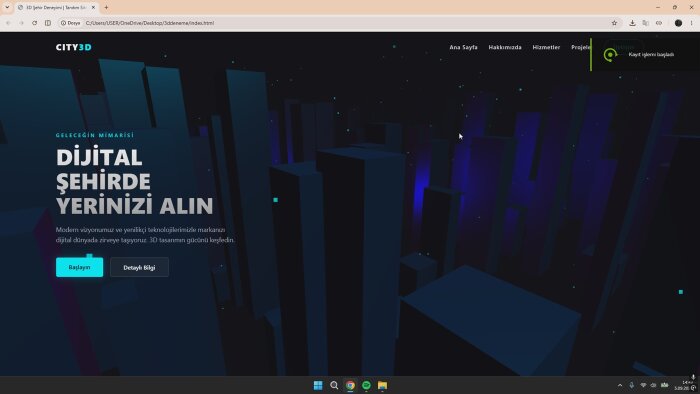The height and width of the screenshot is (394, 700).
Task: Reload the current page
Action: tap(34, 23)
